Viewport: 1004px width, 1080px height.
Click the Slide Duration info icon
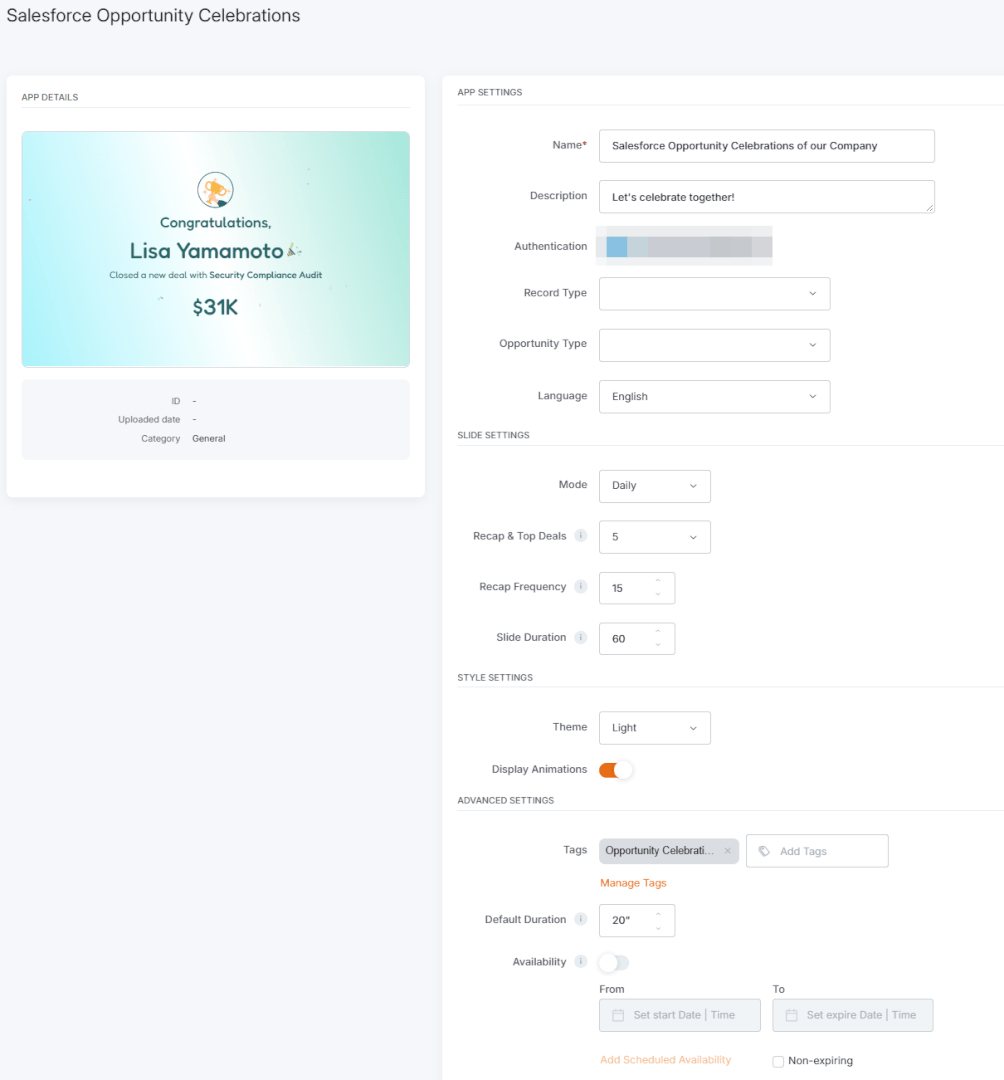coord(581,638)
